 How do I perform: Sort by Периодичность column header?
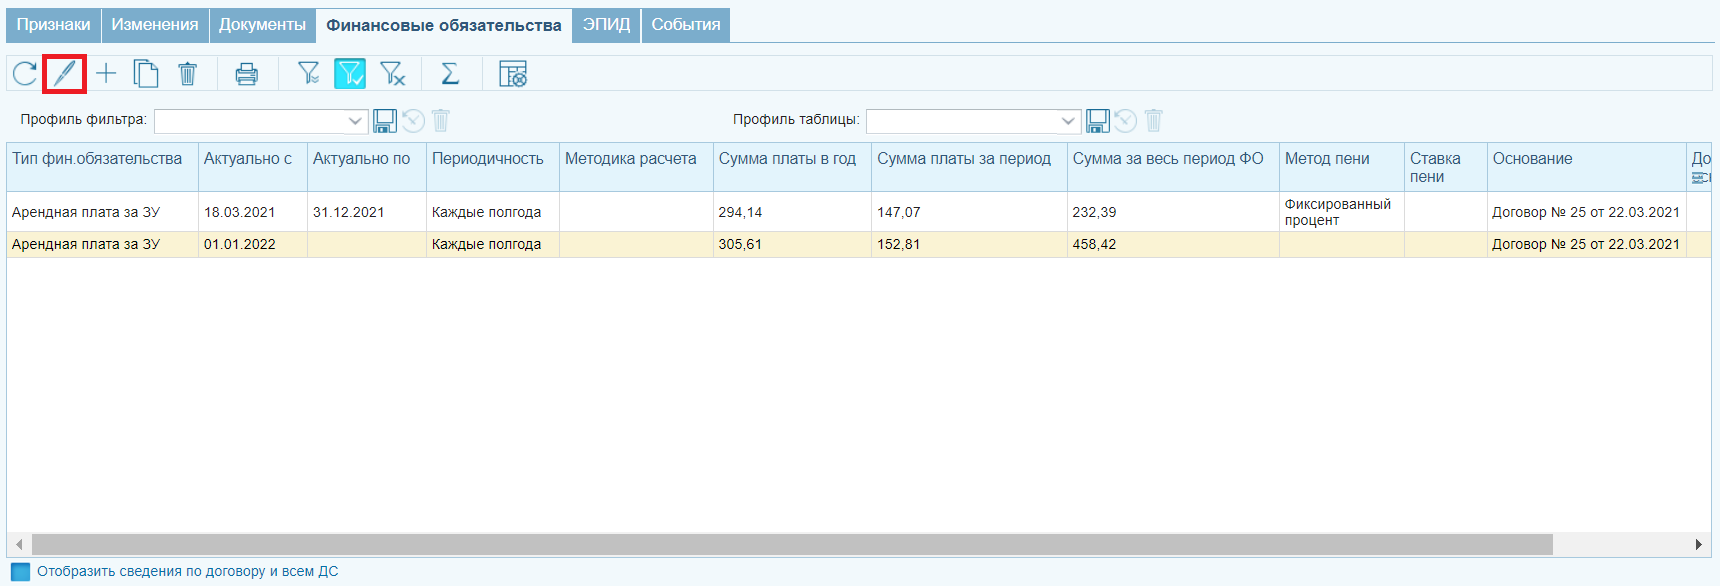[493, 167]
